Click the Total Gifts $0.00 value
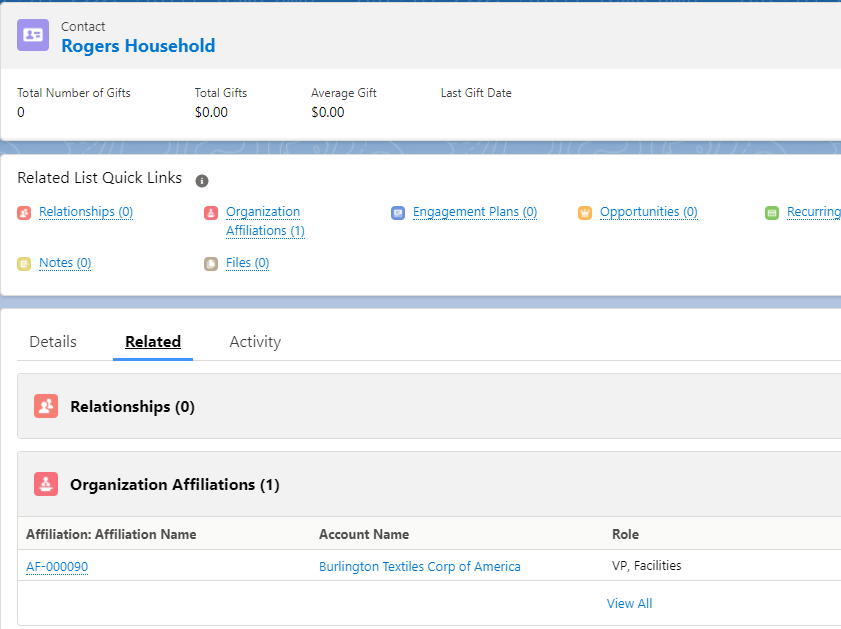The height and width of the screenshot is (629, 841). 211,112
